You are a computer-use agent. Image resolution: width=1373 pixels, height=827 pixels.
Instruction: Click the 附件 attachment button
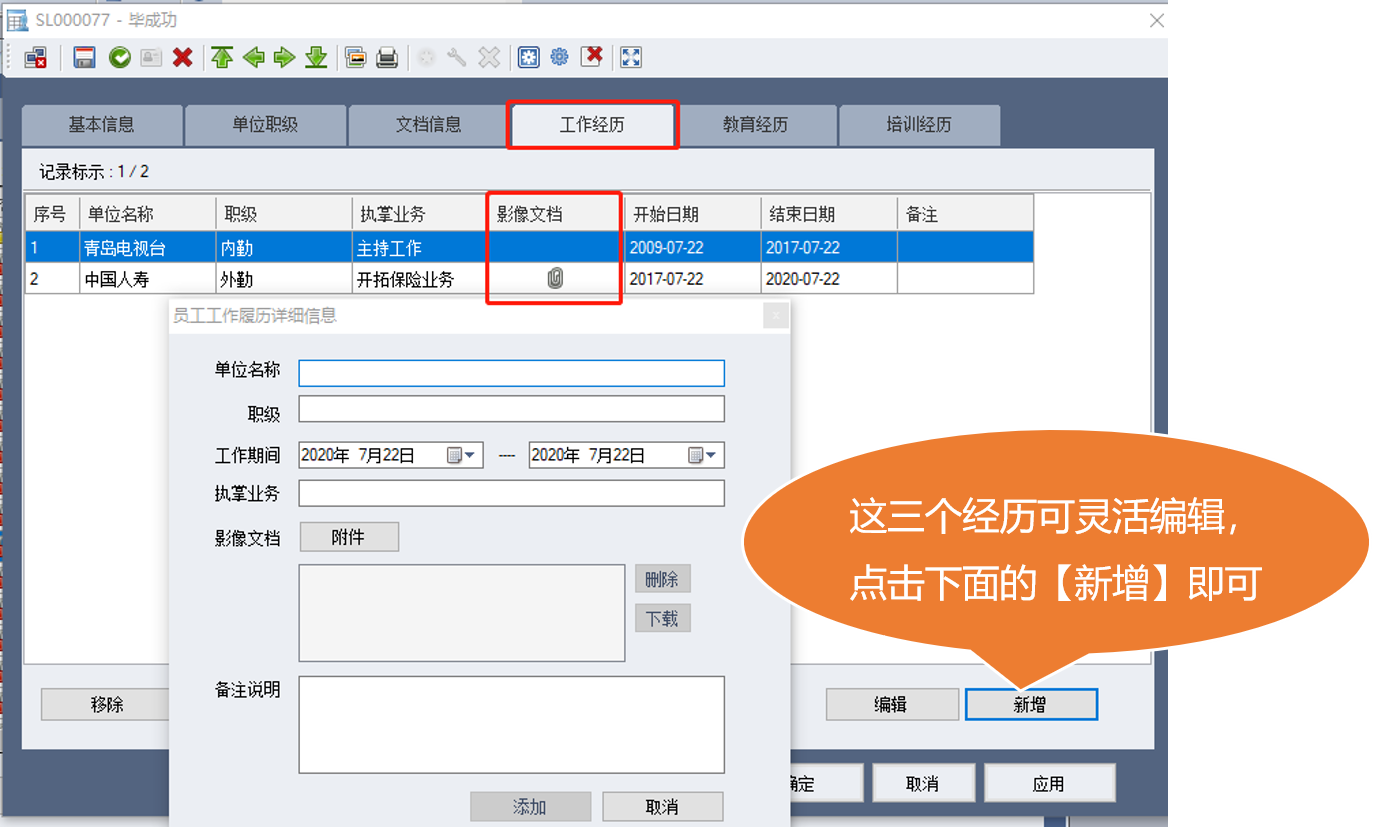click(348, 537)
